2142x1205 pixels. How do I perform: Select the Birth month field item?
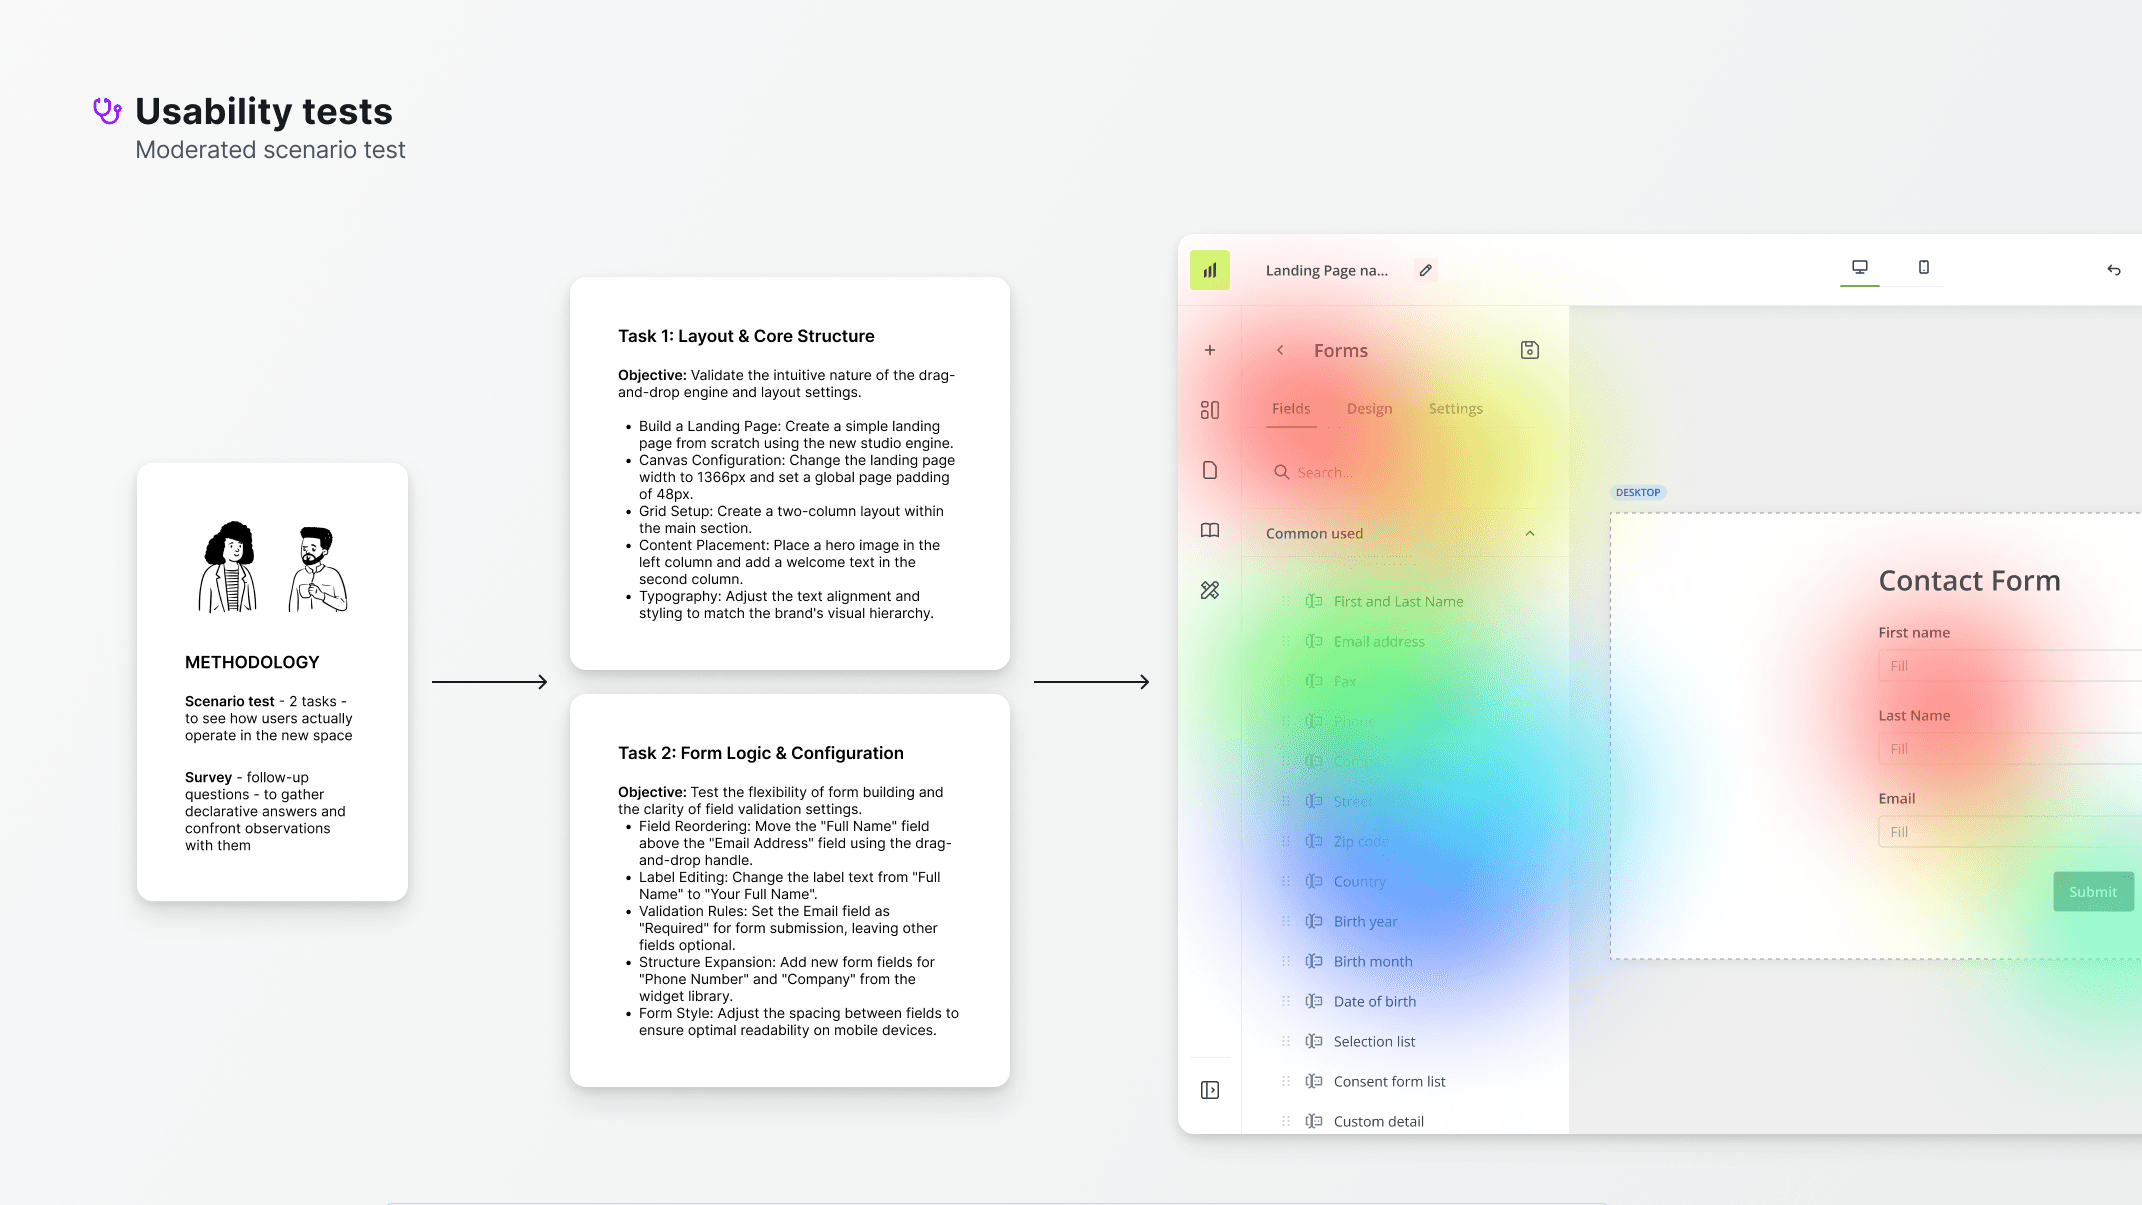(1372, 962)
